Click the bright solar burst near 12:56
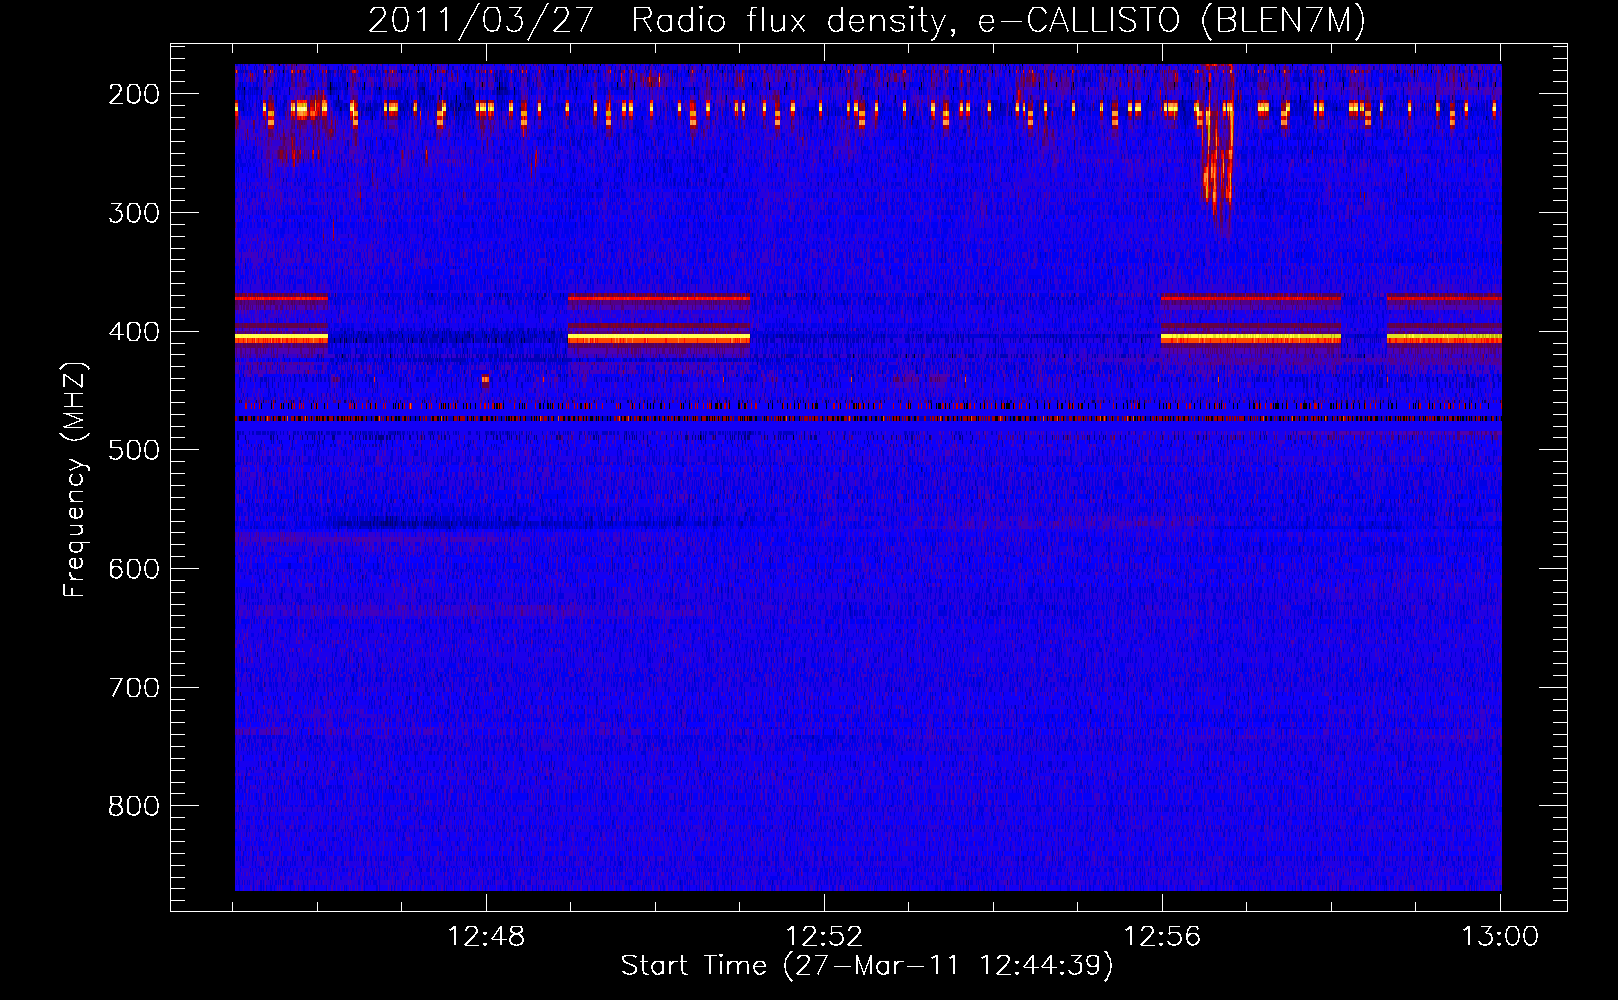 click(1217, 150)
